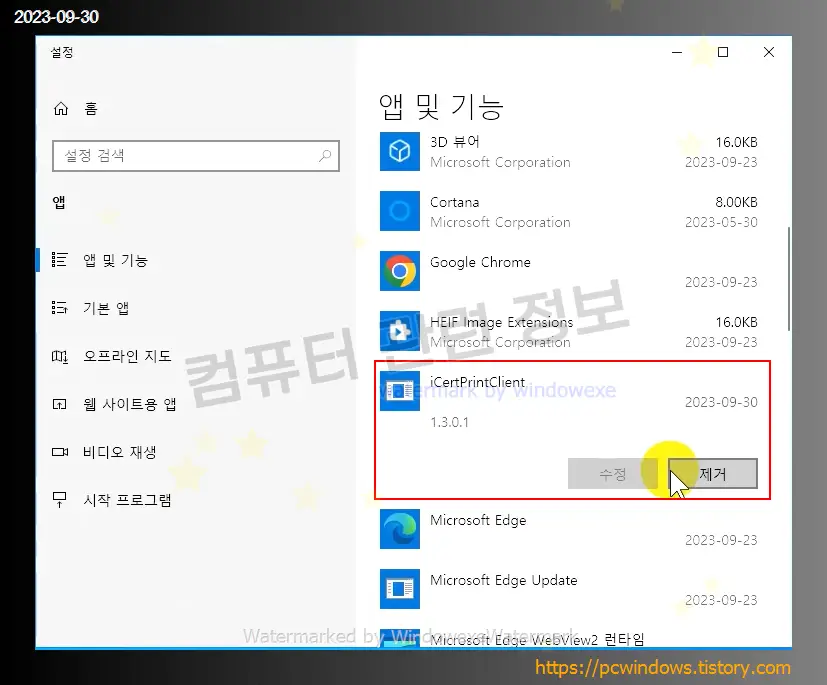Select the Google Chrome entry name
This screenshot has height=685, width=827.
480,262
